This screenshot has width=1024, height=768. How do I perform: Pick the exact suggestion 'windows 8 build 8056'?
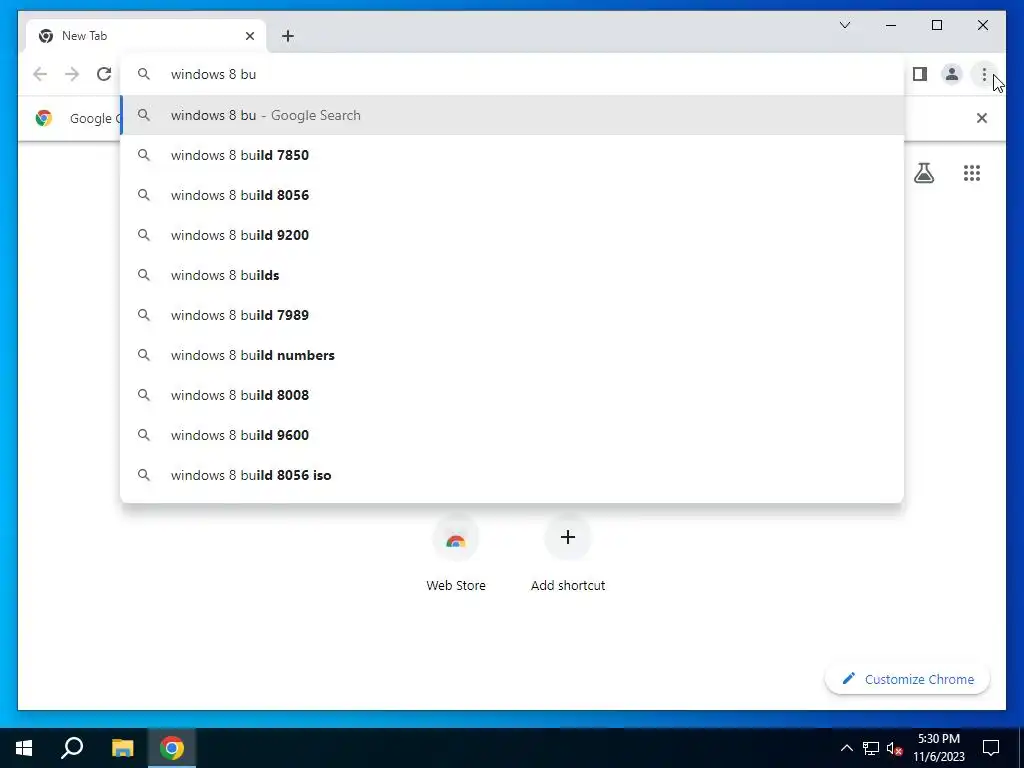512,195
